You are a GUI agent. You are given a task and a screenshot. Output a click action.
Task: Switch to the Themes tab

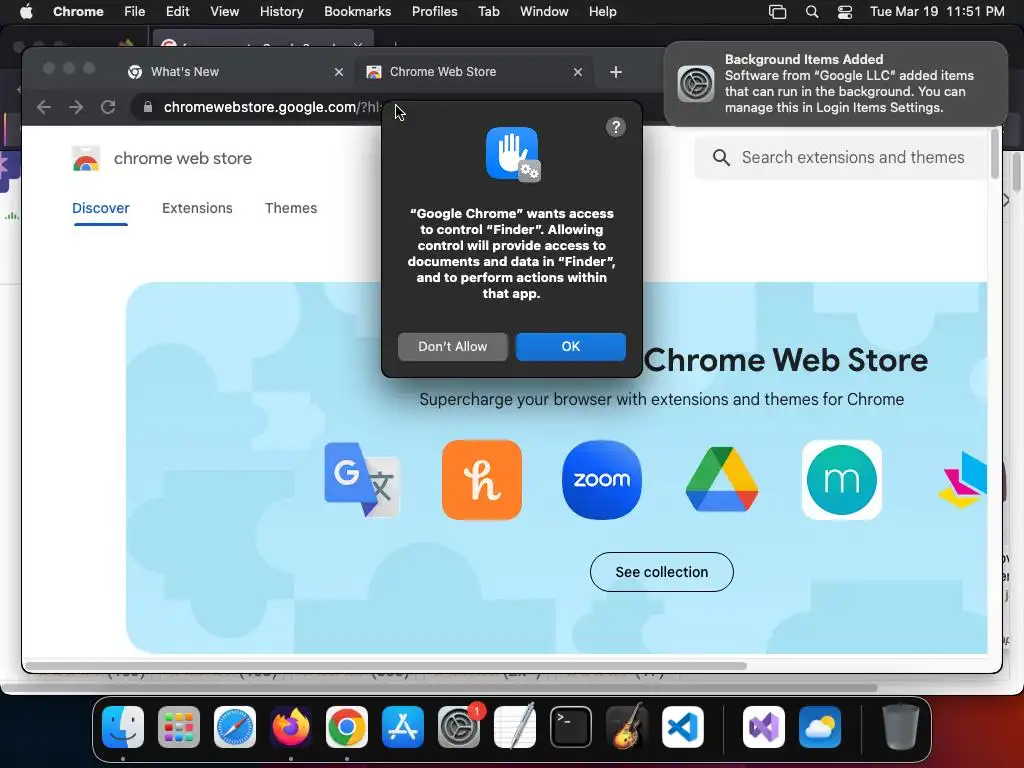[291, 208]
